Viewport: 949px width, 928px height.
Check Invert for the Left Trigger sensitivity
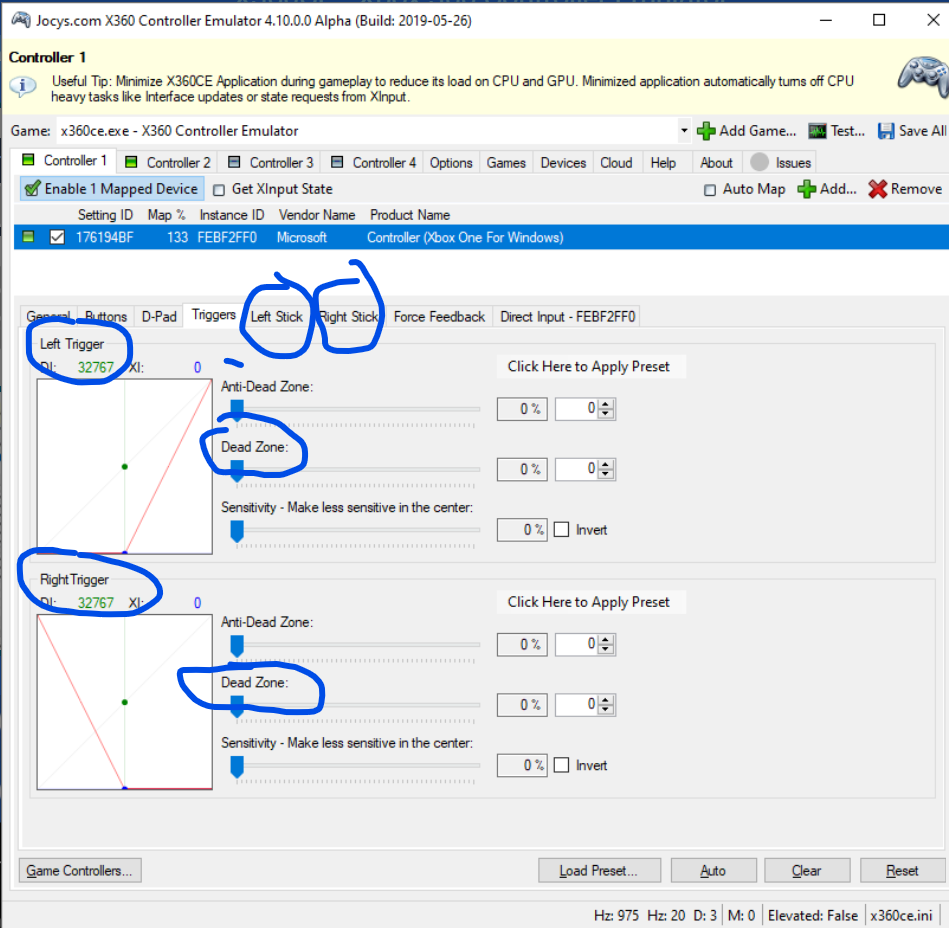(x=562, y=530)
